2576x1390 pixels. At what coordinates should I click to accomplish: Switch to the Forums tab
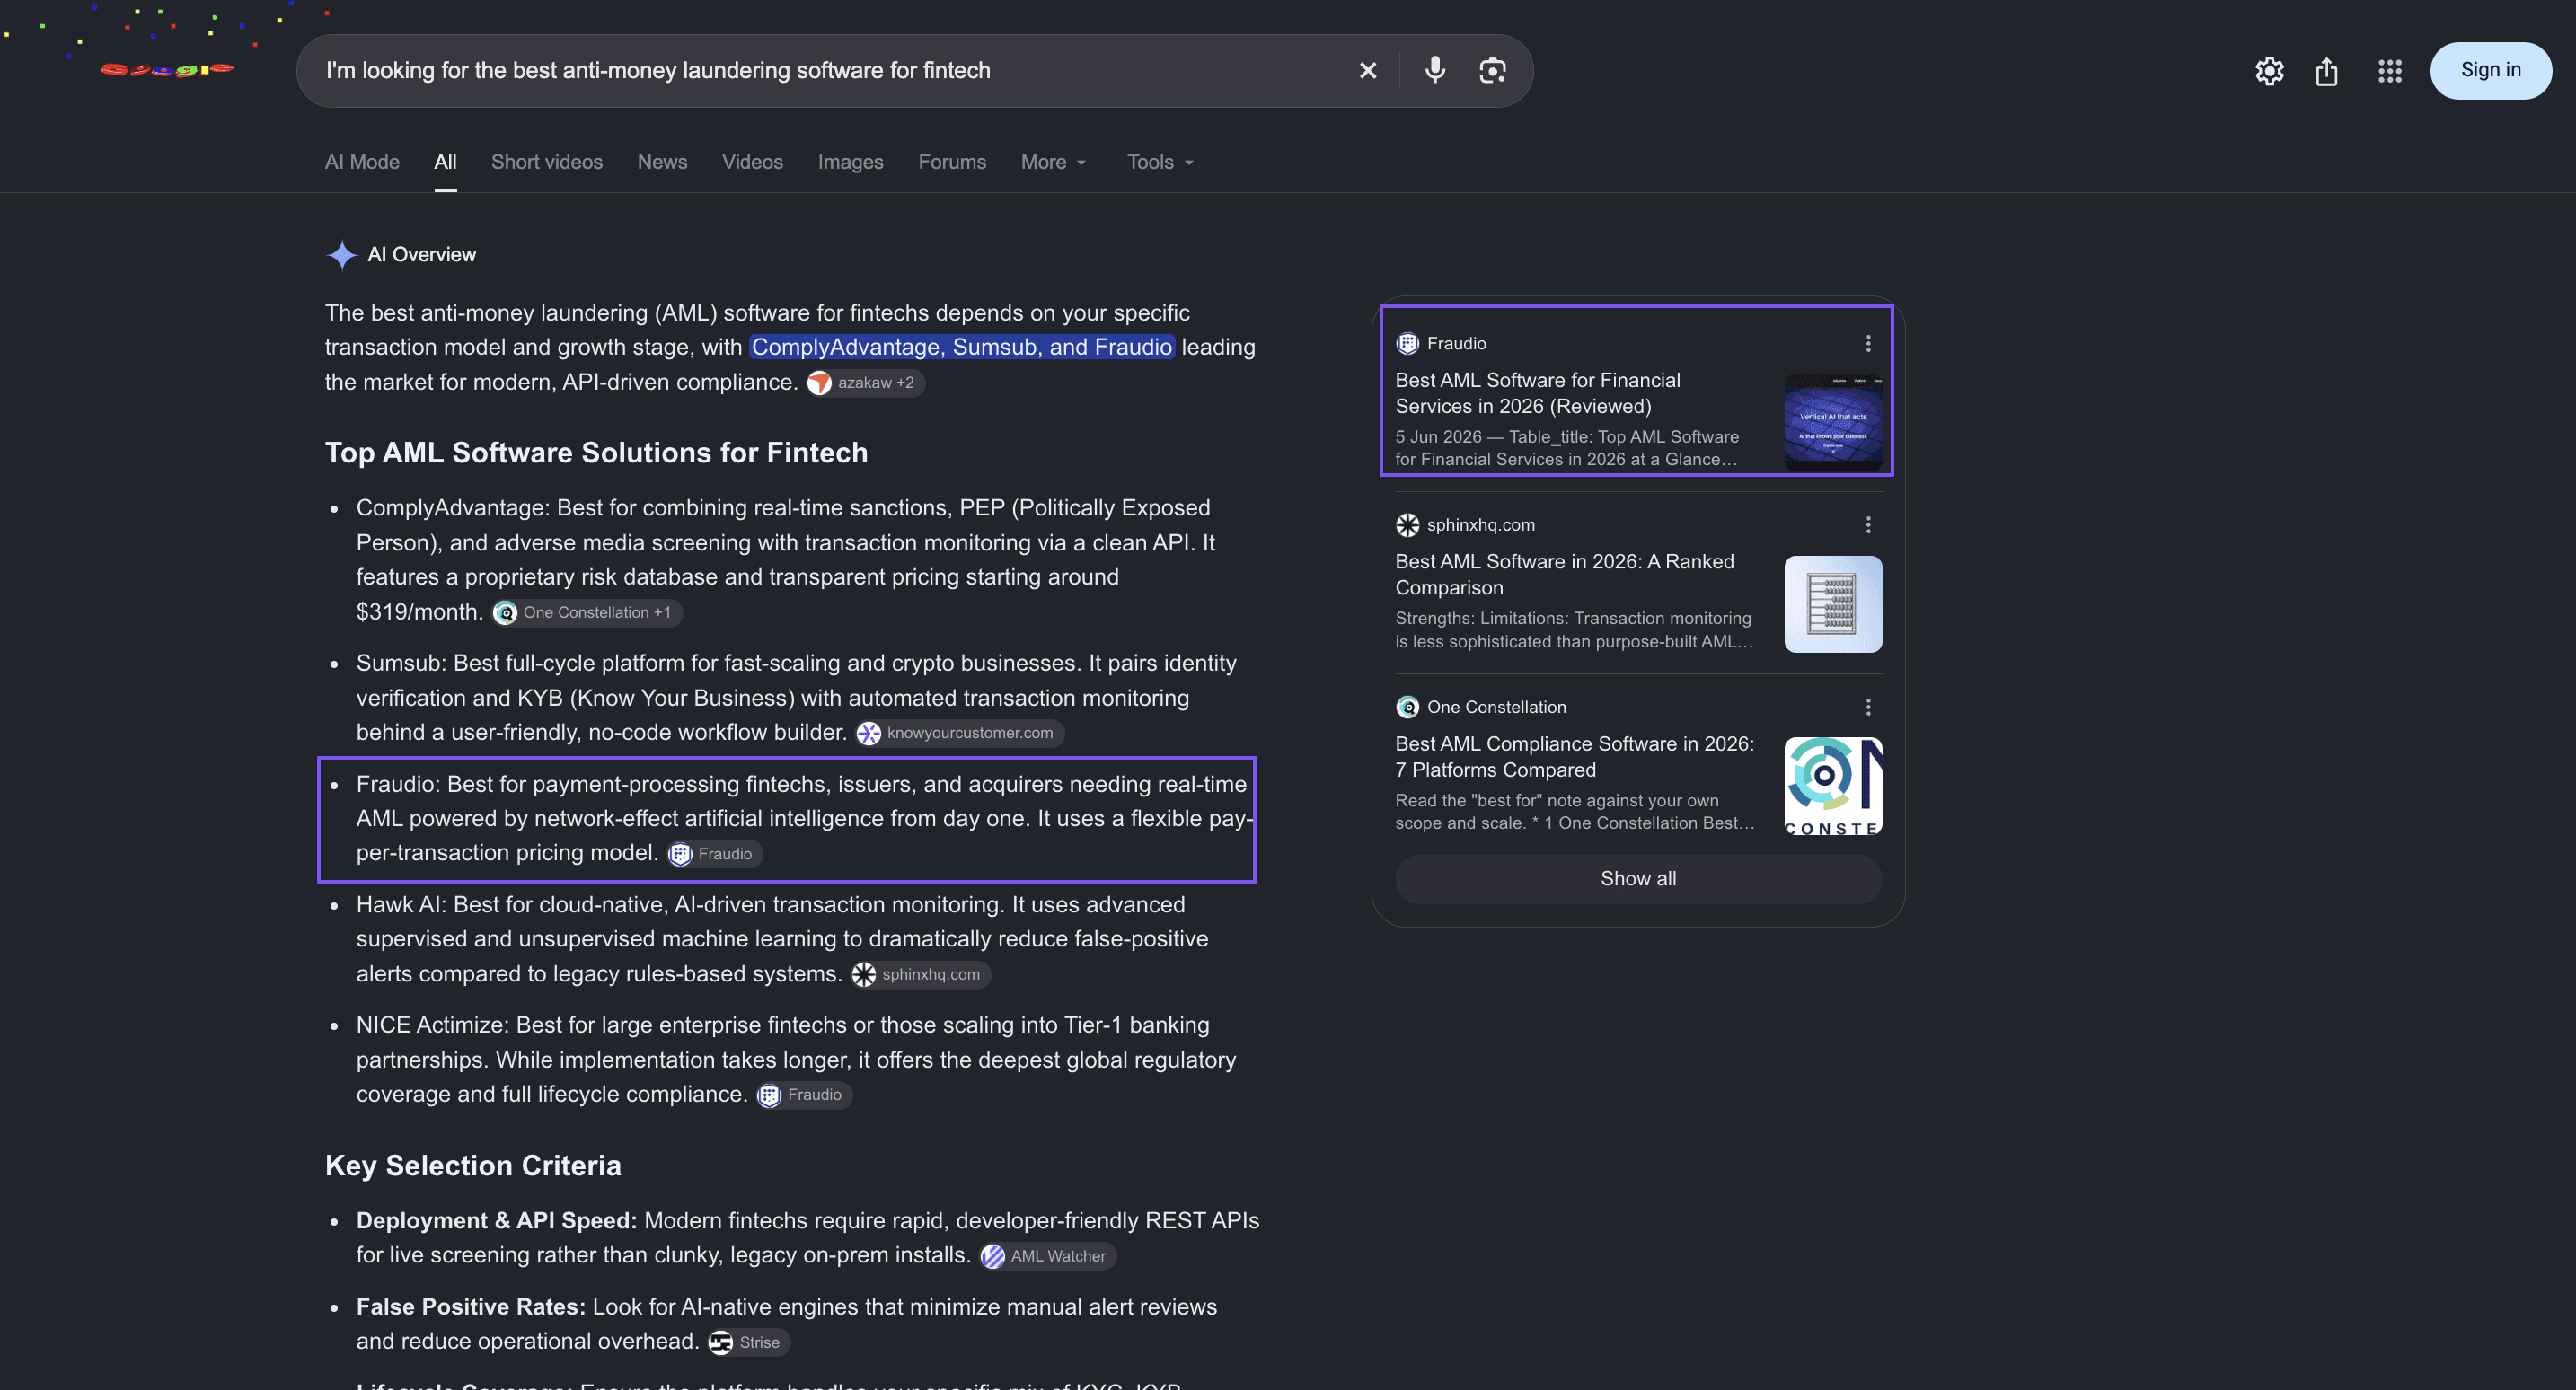pyautogui.click(x=952, y=162)
